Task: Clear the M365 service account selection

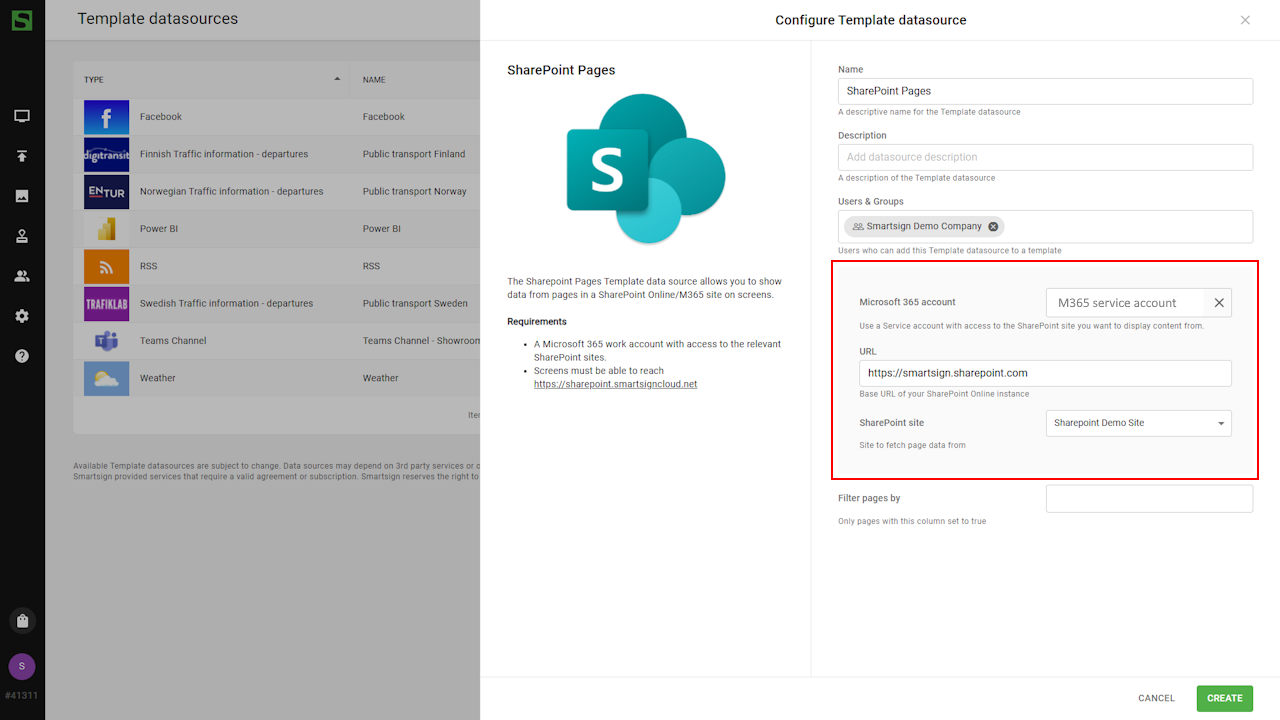Action: (1219, 303)
